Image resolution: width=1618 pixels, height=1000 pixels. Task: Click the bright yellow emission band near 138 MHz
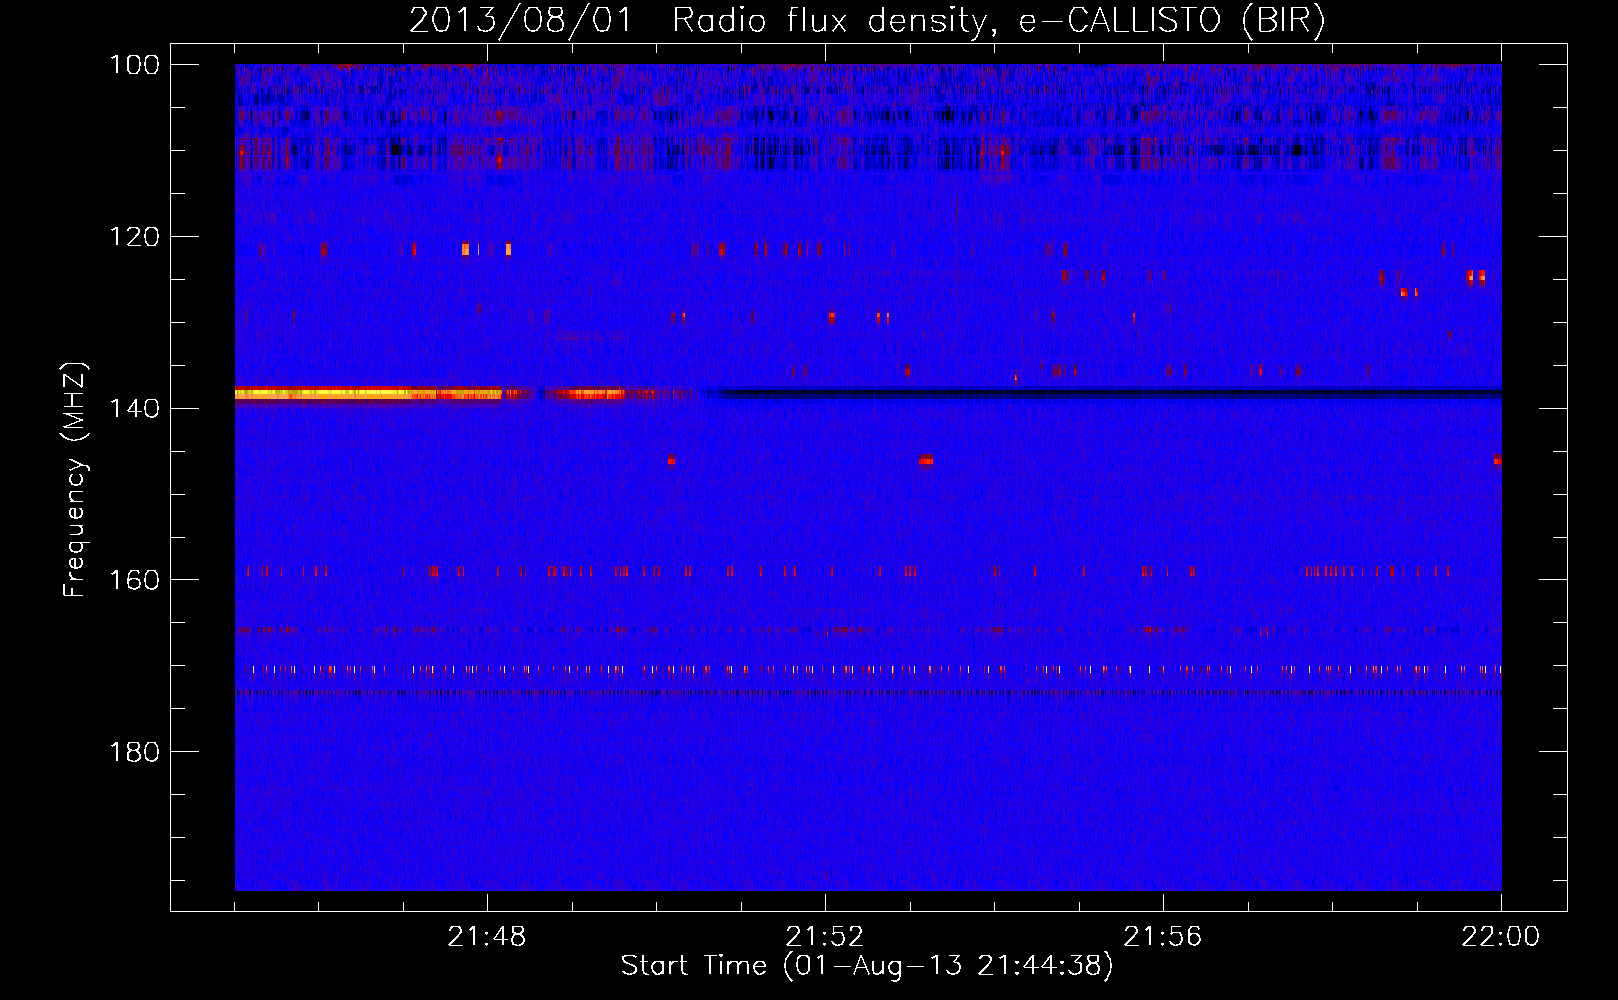click(x=368, y=394)
